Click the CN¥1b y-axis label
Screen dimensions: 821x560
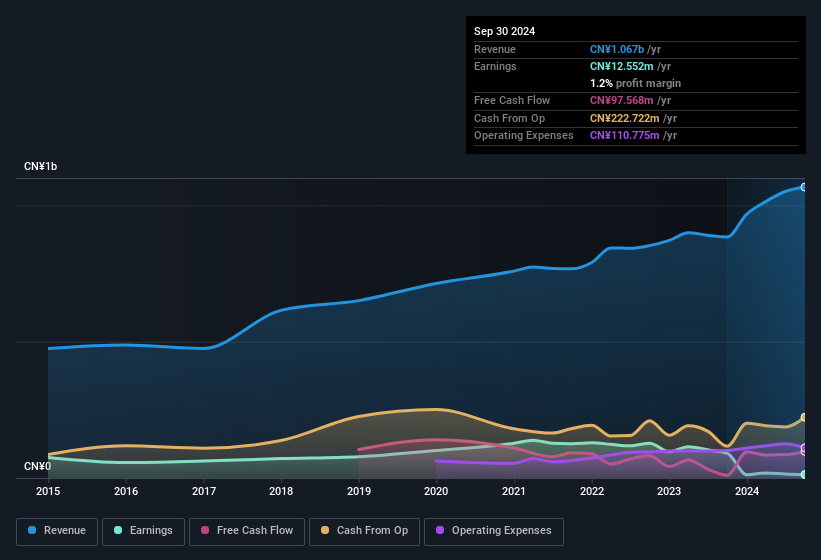41,166
